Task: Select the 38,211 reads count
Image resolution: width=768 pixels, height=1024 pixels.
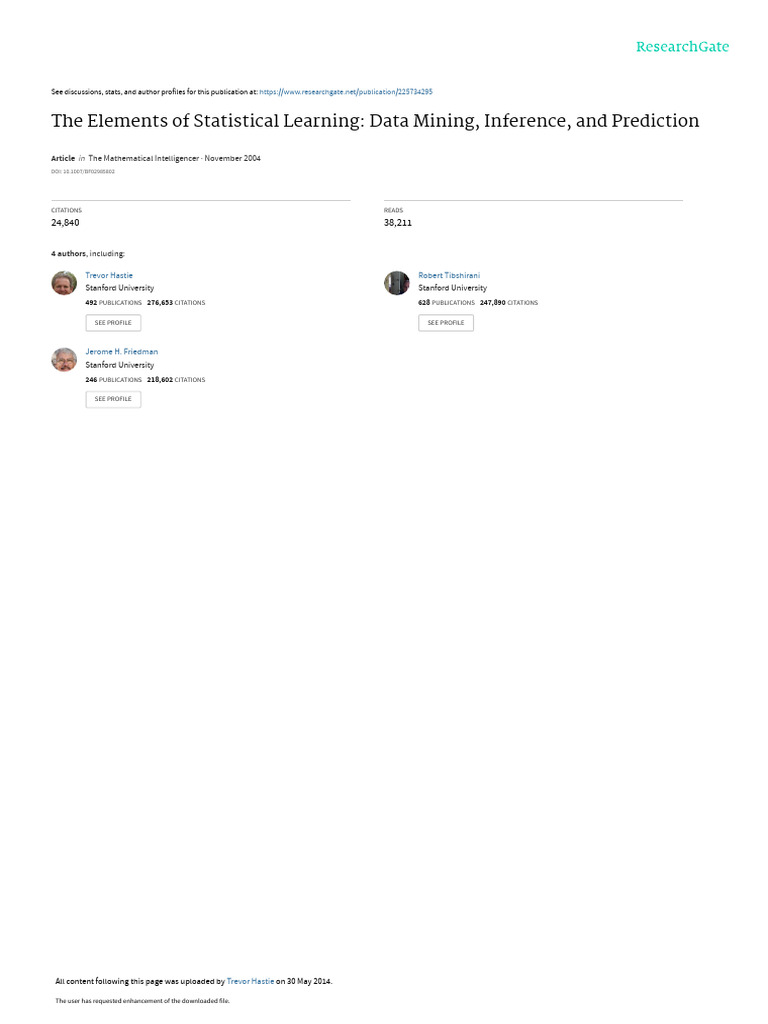Action: 398,223
